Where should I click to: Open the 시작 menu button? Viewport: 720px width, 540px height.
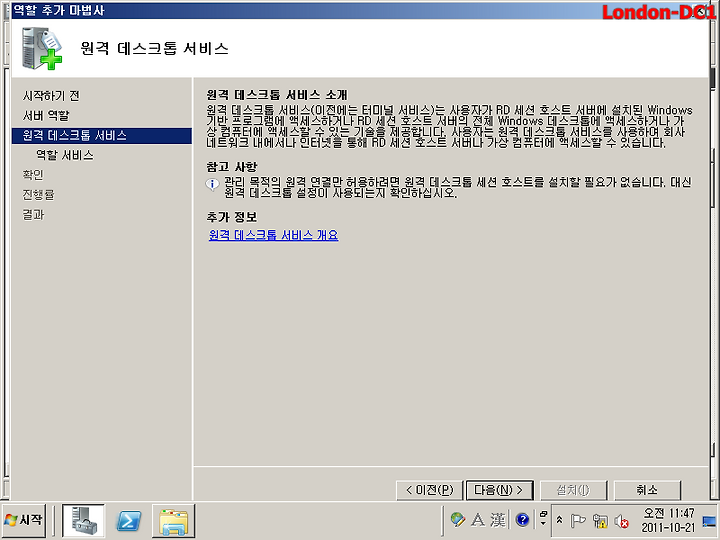(x=24, y=520)
